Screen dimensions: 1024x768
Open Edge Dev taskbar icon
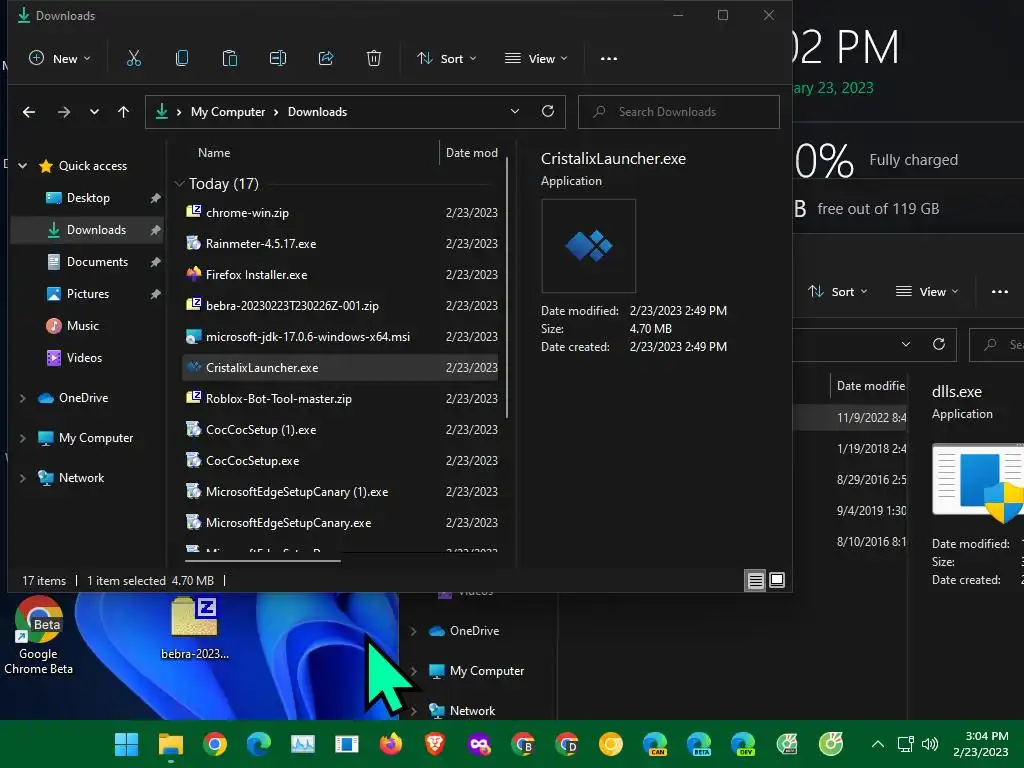(743, 744)
